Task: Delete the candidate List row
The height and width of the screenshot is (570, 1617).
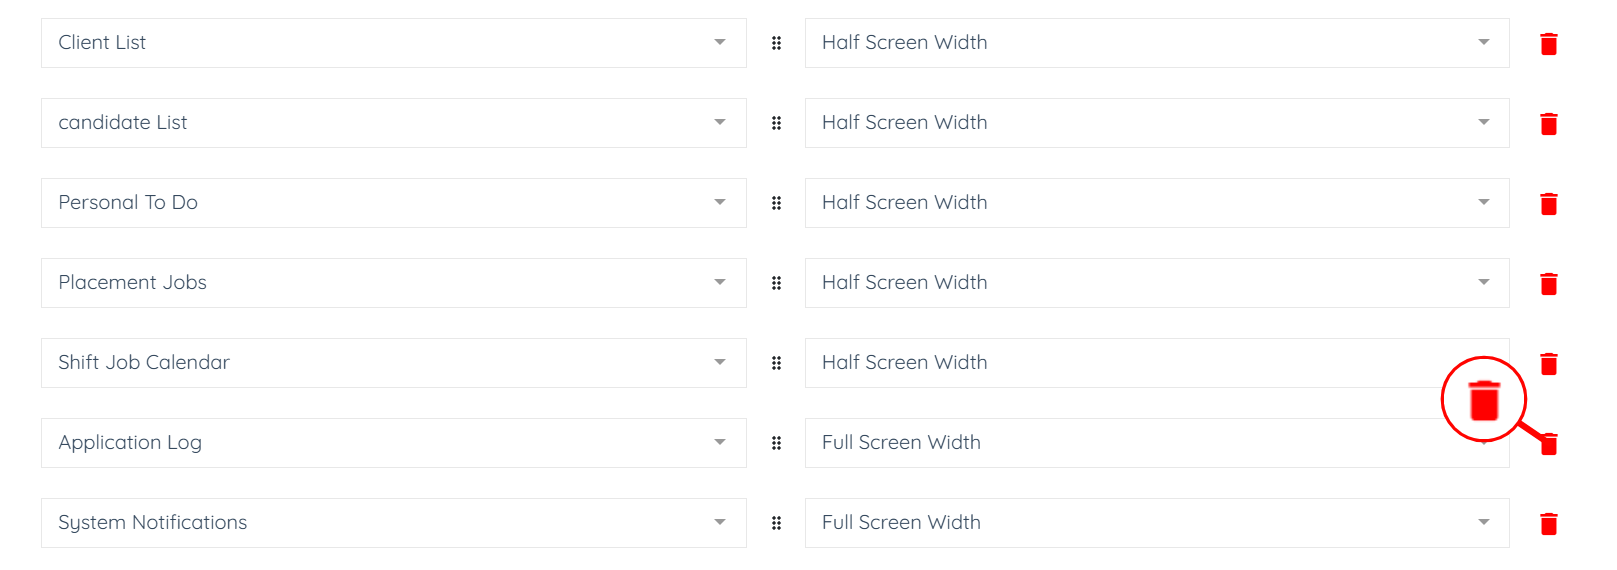Action: 1548,124
